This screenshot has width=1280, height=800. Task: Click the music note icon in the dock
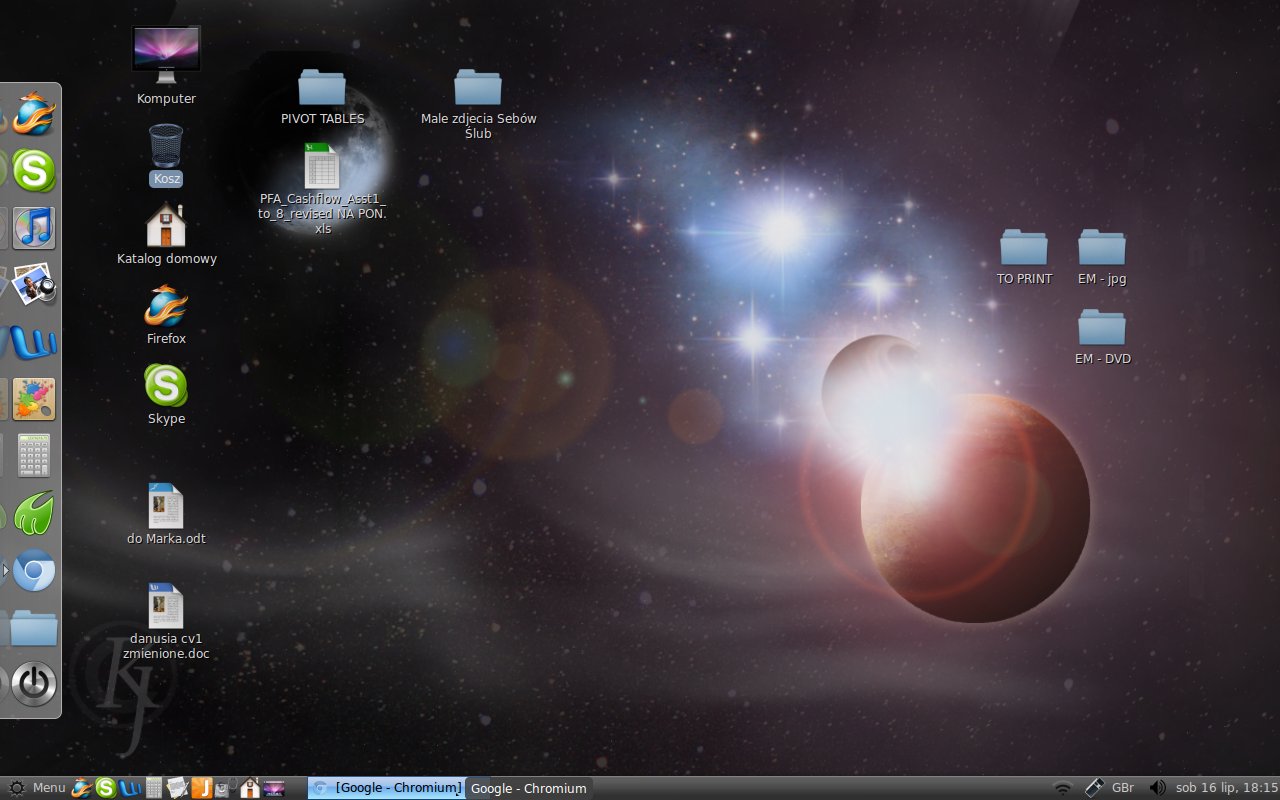(x=34, y=228)
